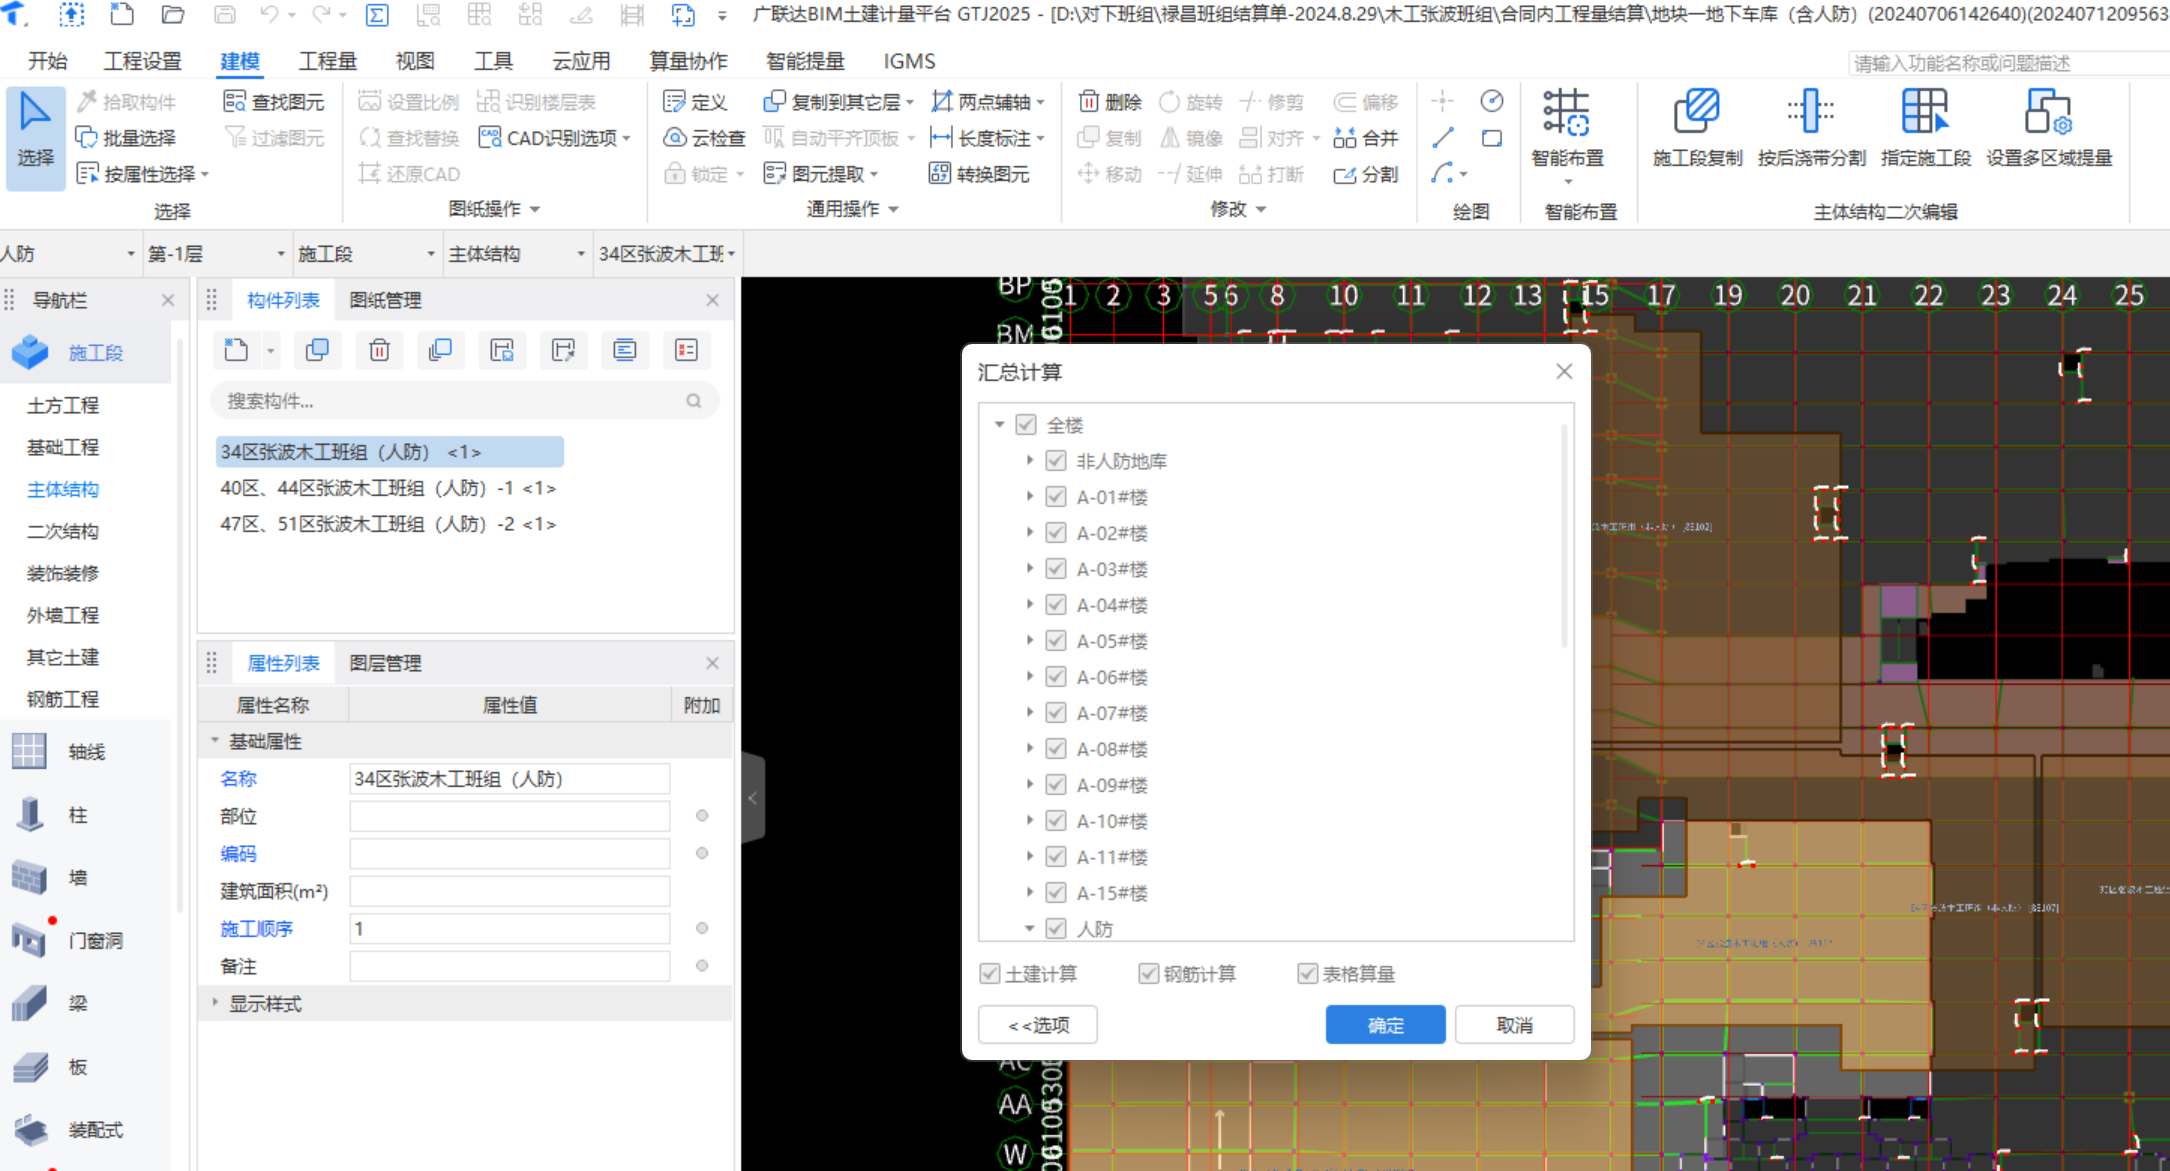
Task: Click the 施工段复制 icon
Action: pyautogui.click(x=1697, y=112)
